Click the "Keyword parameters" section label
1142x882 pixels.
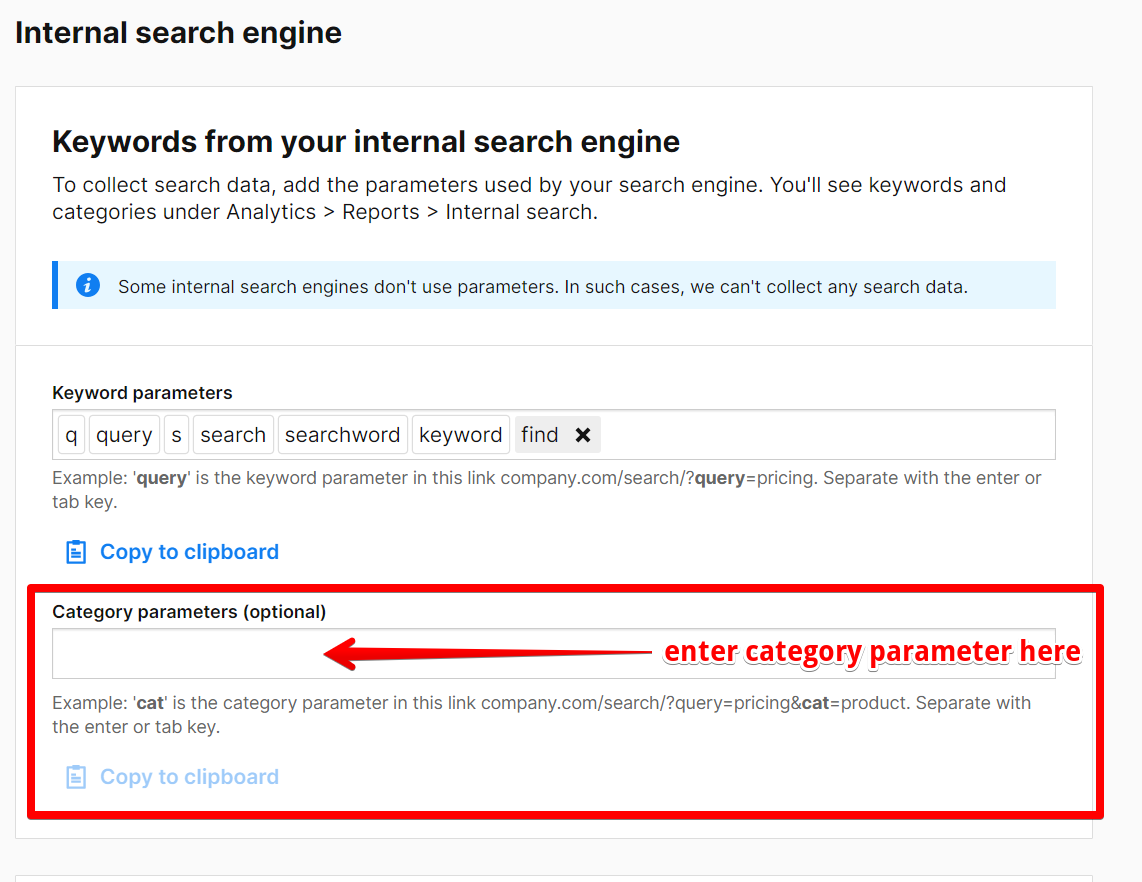click(x=142, y=392)
